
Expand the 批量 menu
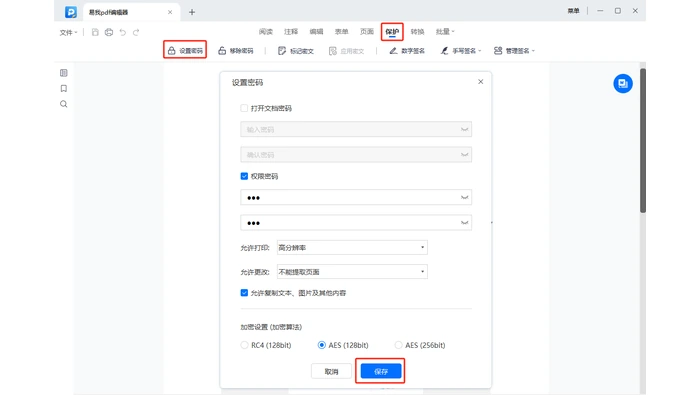445,31
